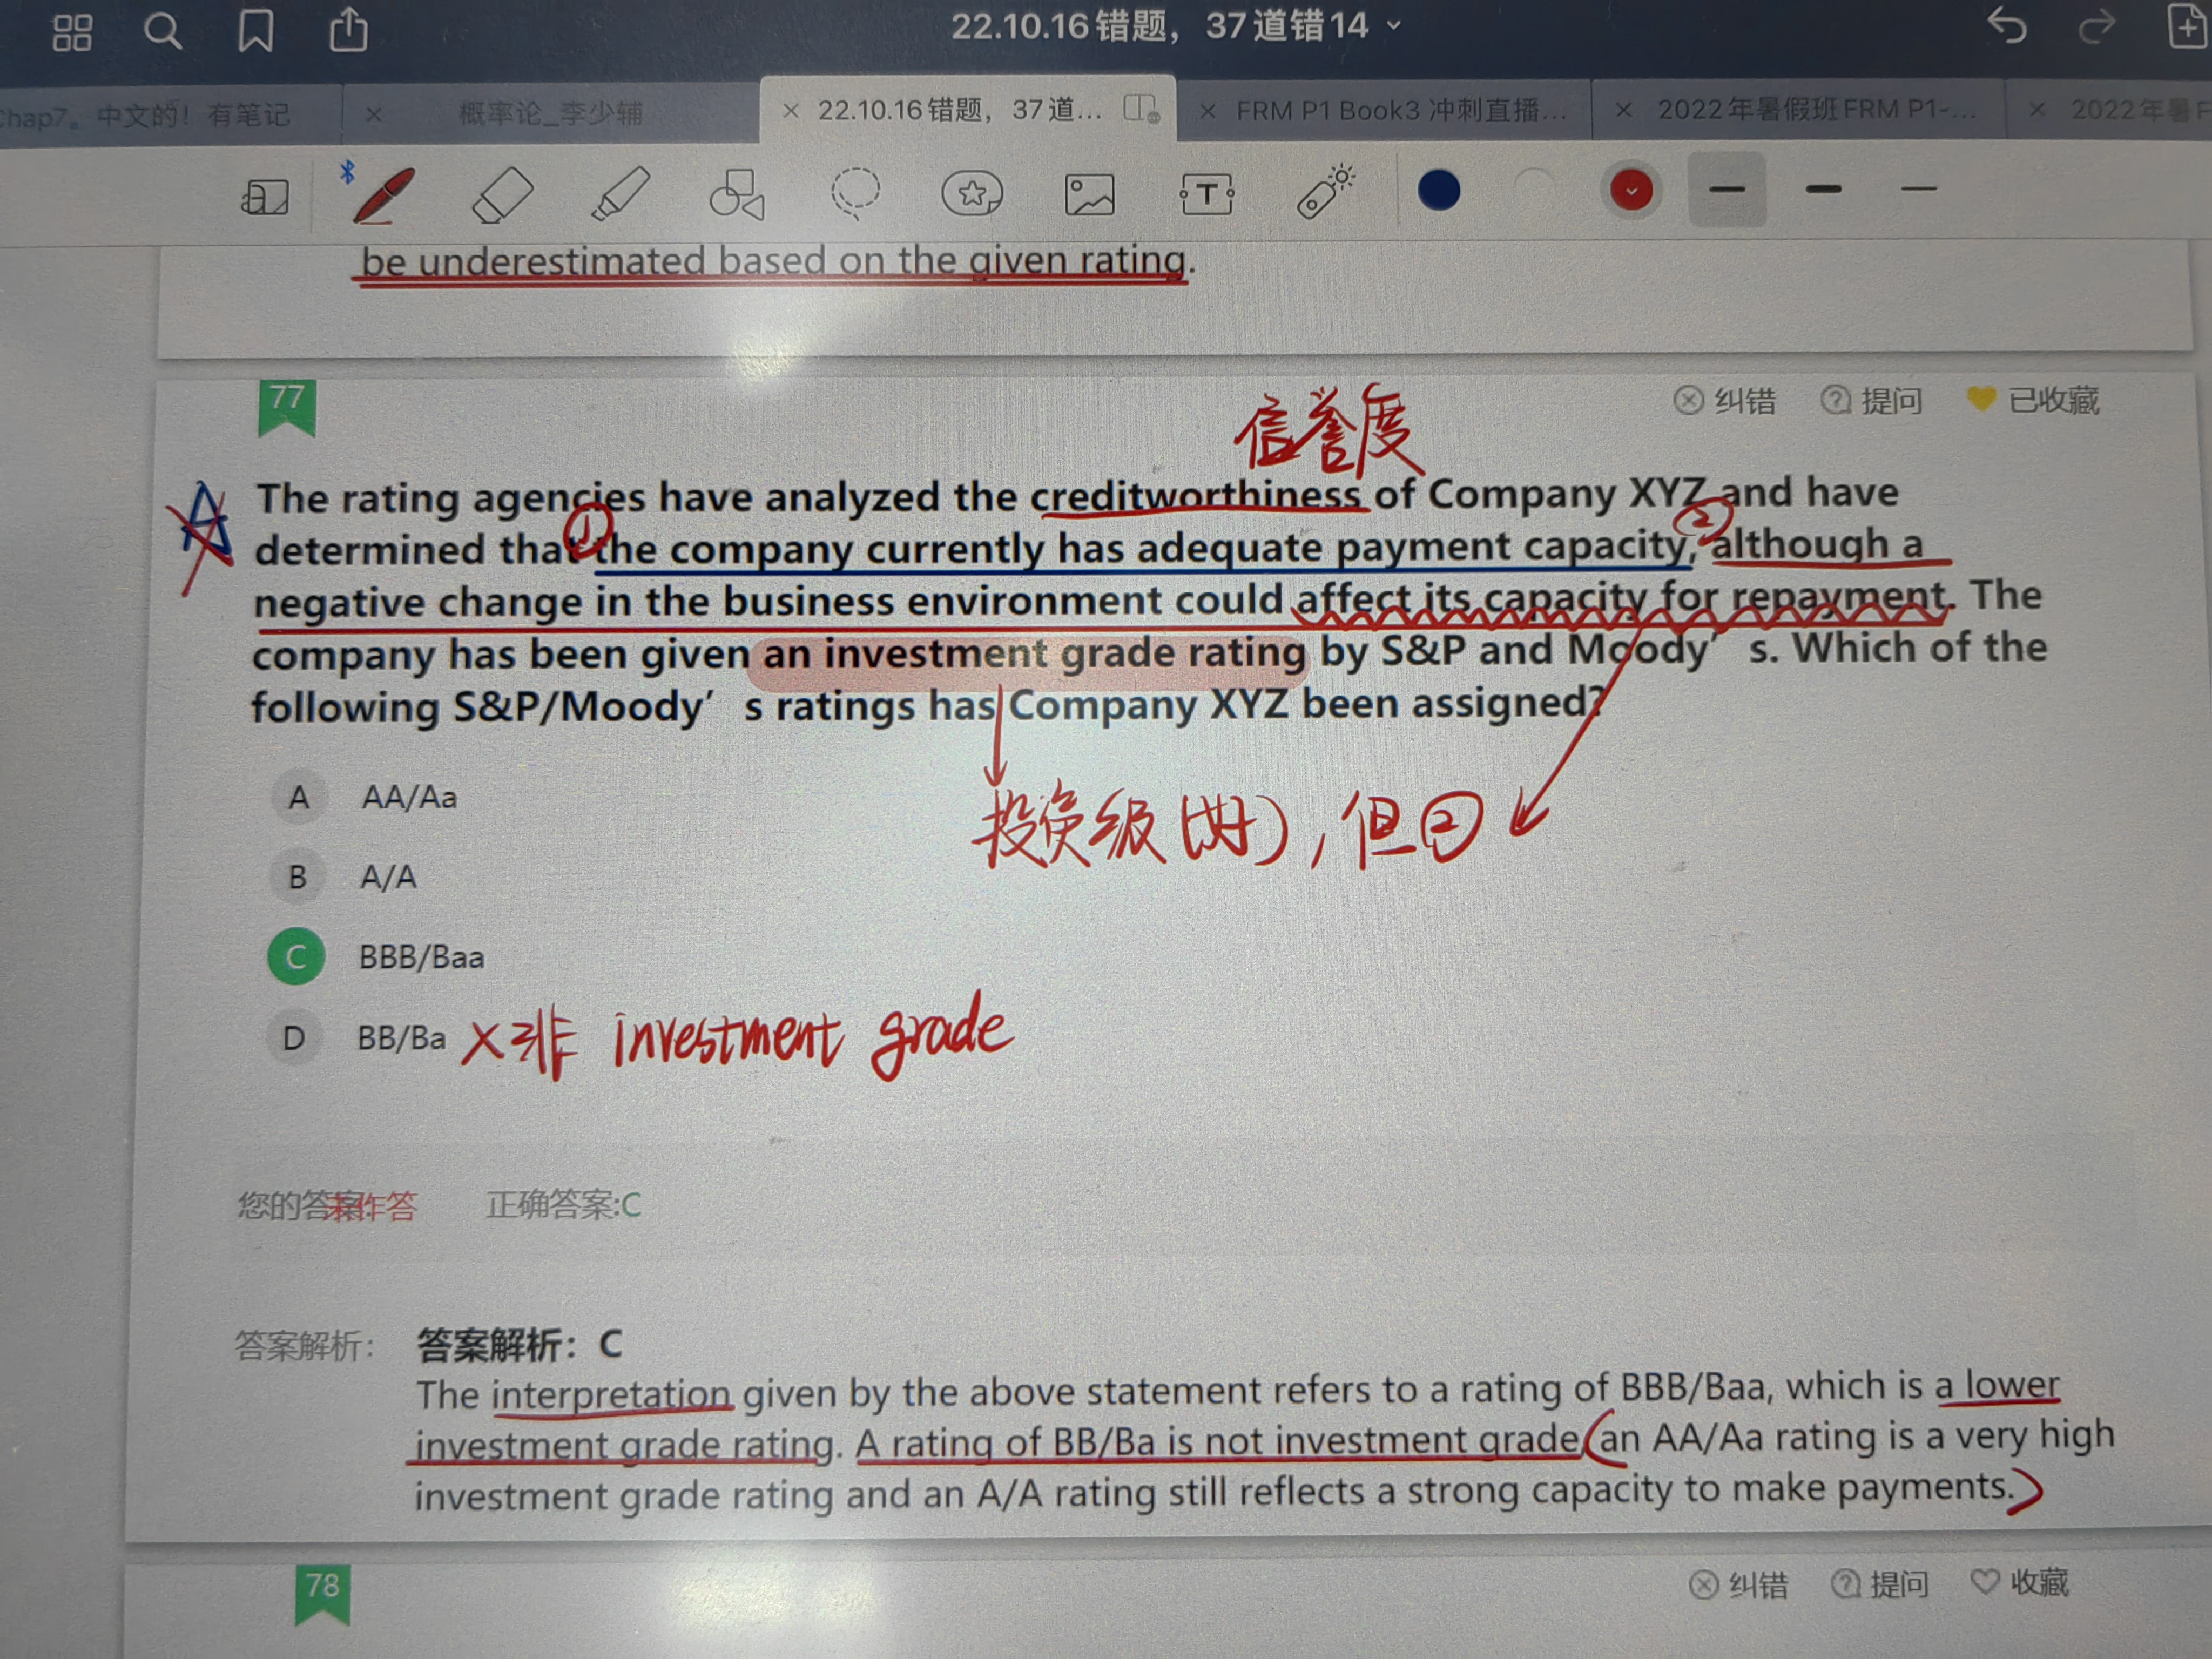Viewport: 2212px width, 1659px height.
Task: Switch to the 概率论_李少辅 tab
Action: pos(550,113)
